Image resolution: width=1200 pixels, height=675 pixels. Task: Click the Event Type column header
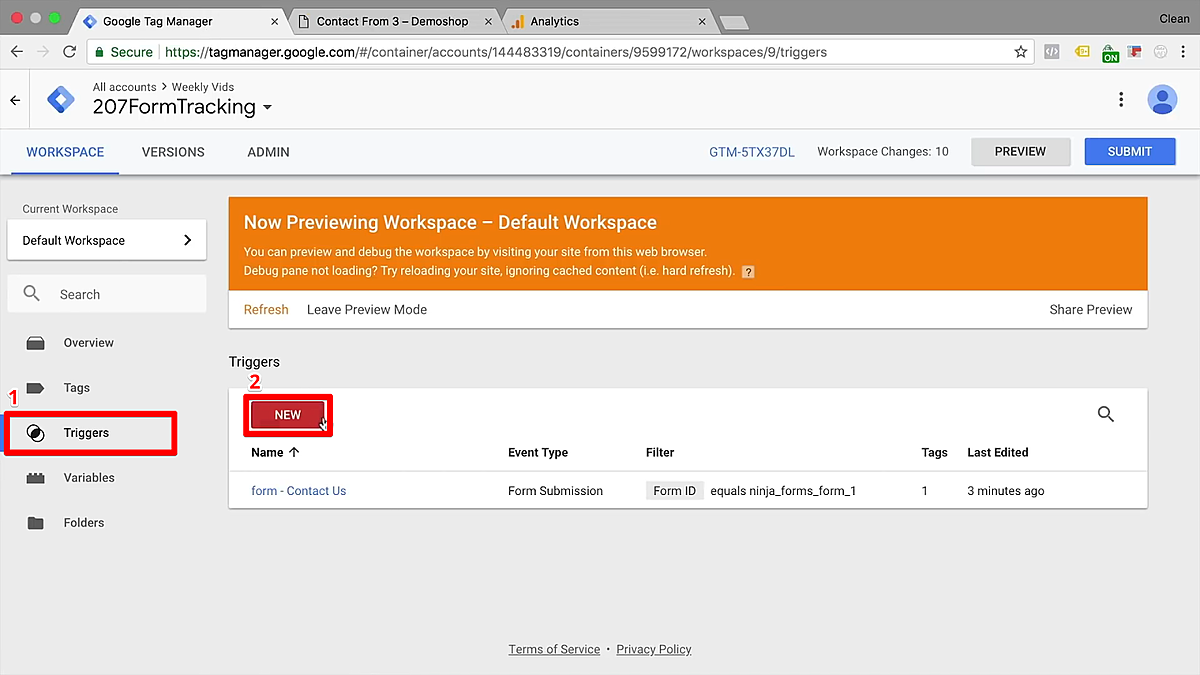[538, 453]
